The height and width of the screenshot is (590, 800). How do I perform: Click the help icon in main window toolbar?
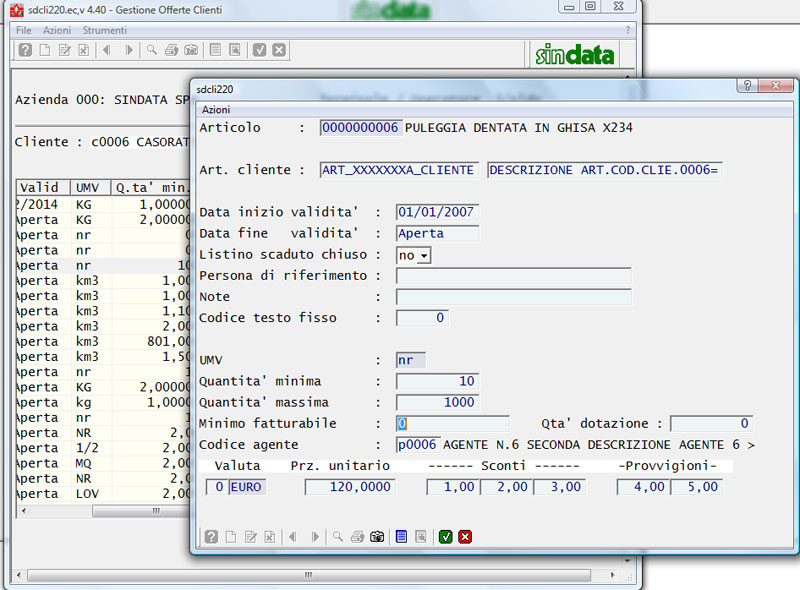[x=25, y=50]
